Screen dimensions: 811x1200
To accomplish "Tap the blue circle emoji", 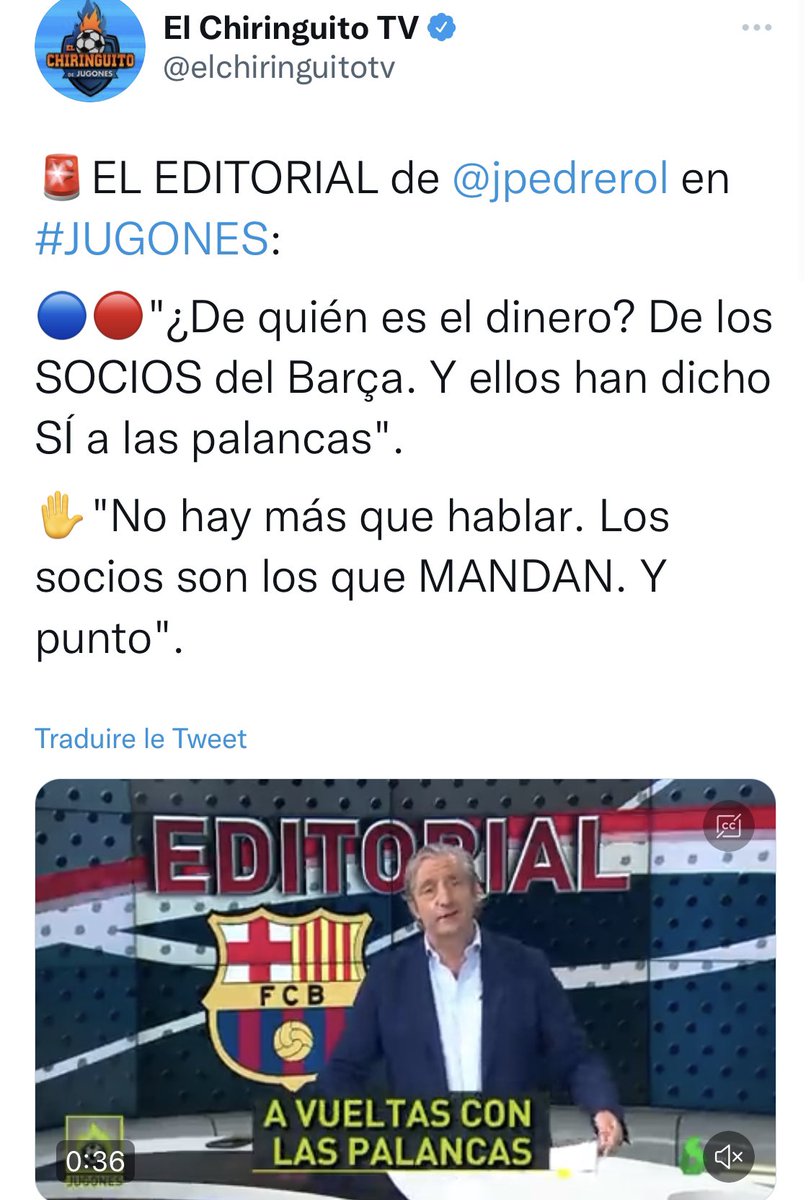I will click(x=62, y=320).
